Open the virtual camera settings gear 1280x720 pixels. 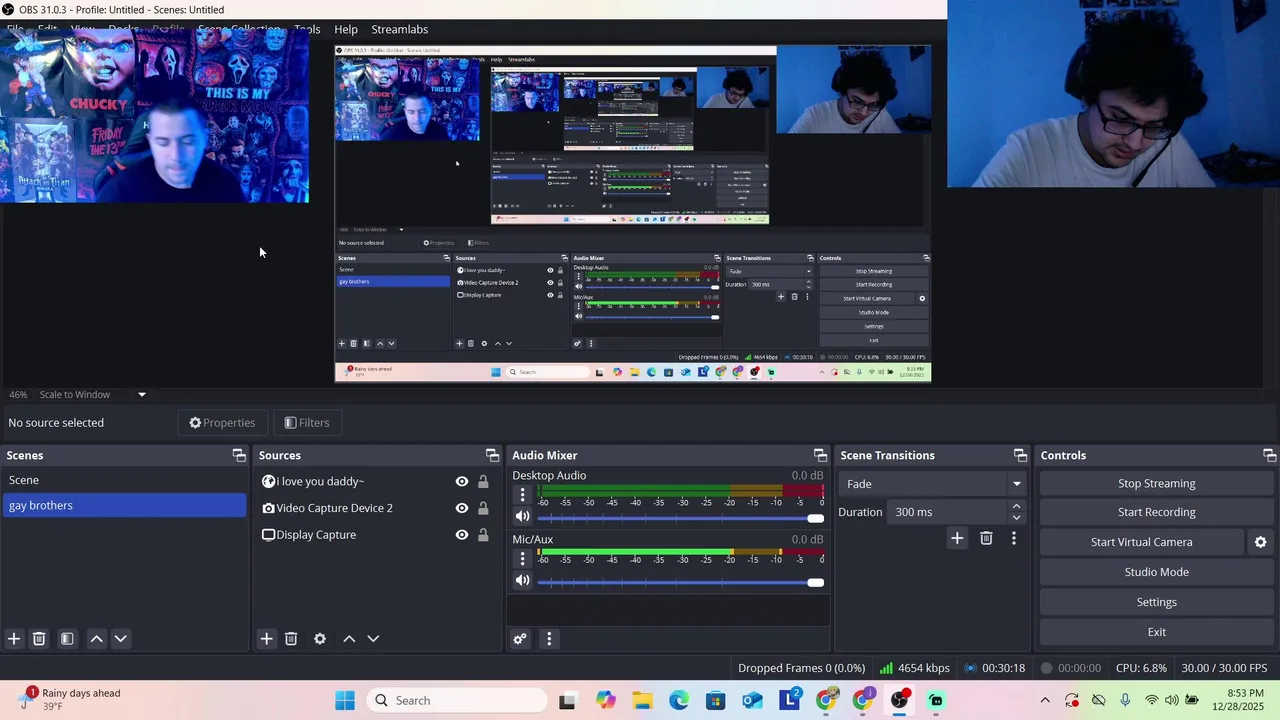[x=1260, y=542]
